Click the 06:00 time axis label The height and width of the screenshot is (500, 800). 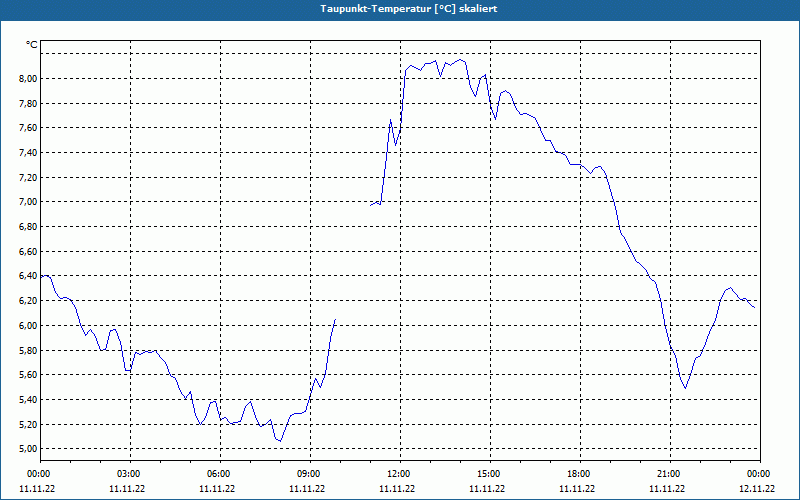click(220, 474)
